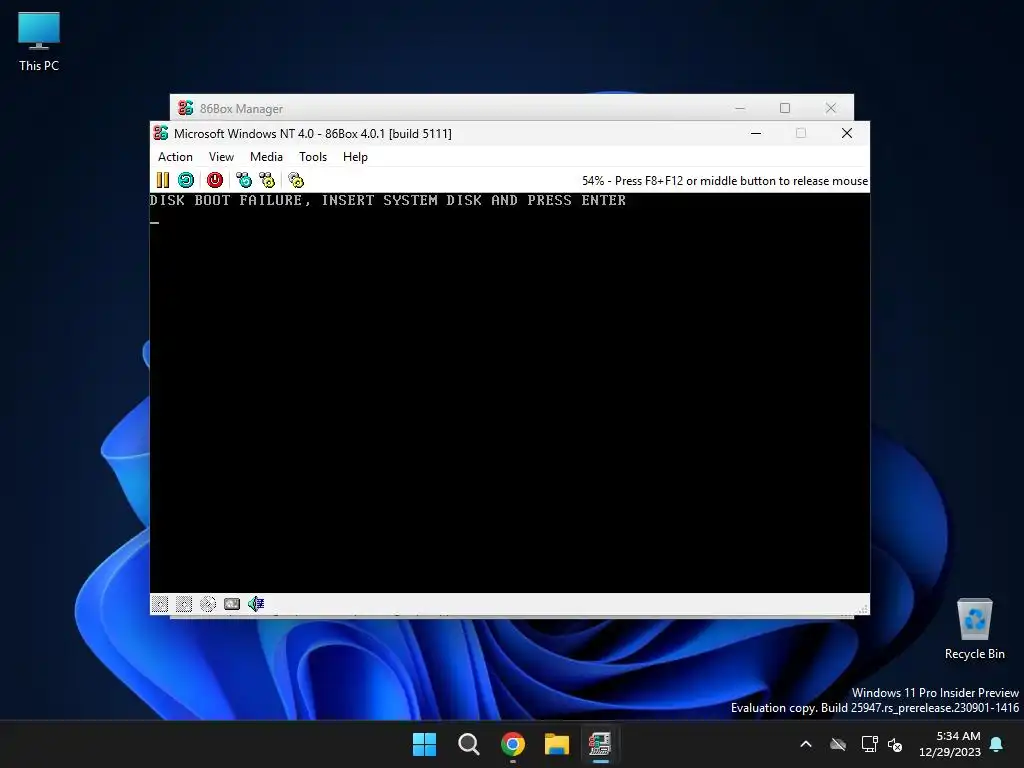The width and height of the screenshot is (1024, 768).
Task: Open the Windows Start menu
Action: [424, 744]
